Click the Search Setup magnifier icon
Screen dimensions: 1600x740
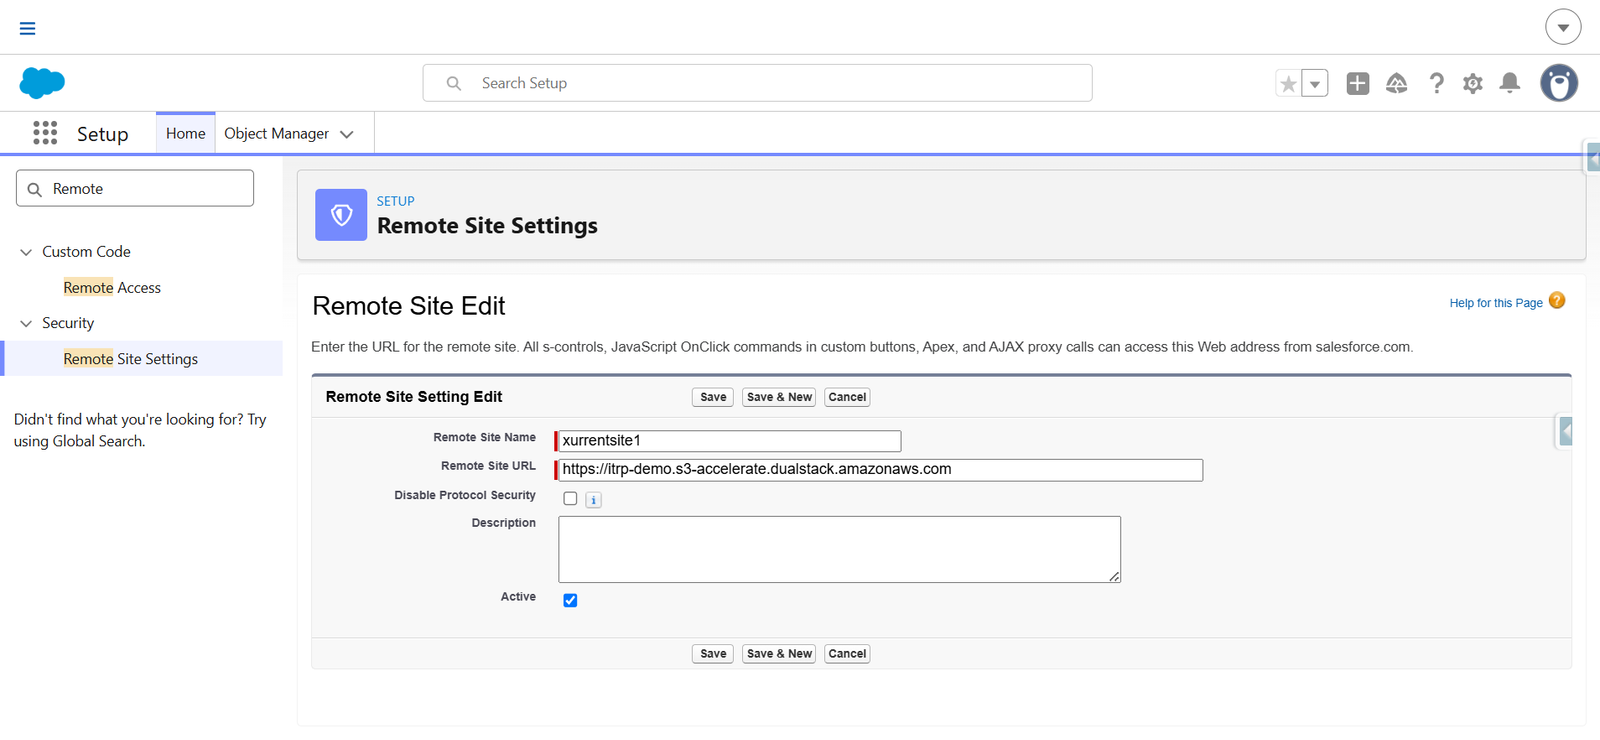[x=454, y=84]
